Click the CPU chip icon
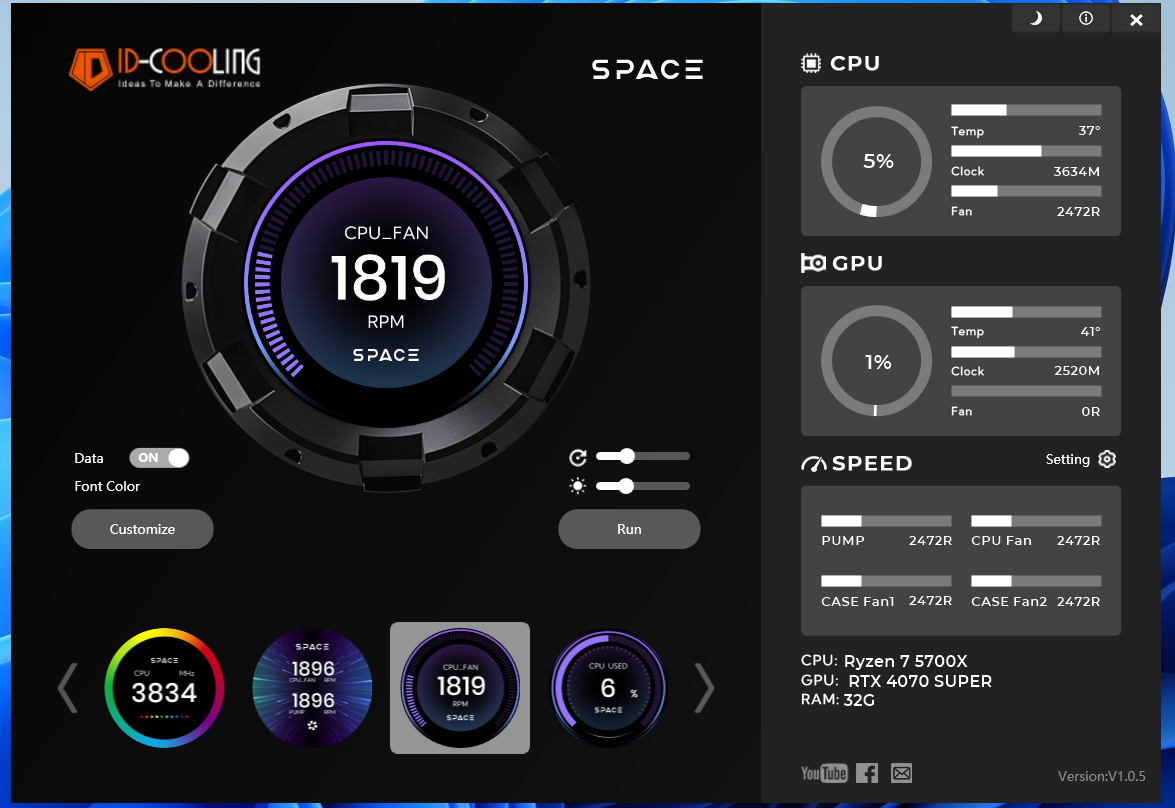The width and height of the screenshot is (1175, 808). pyautogui.click(x=811, y=64)
